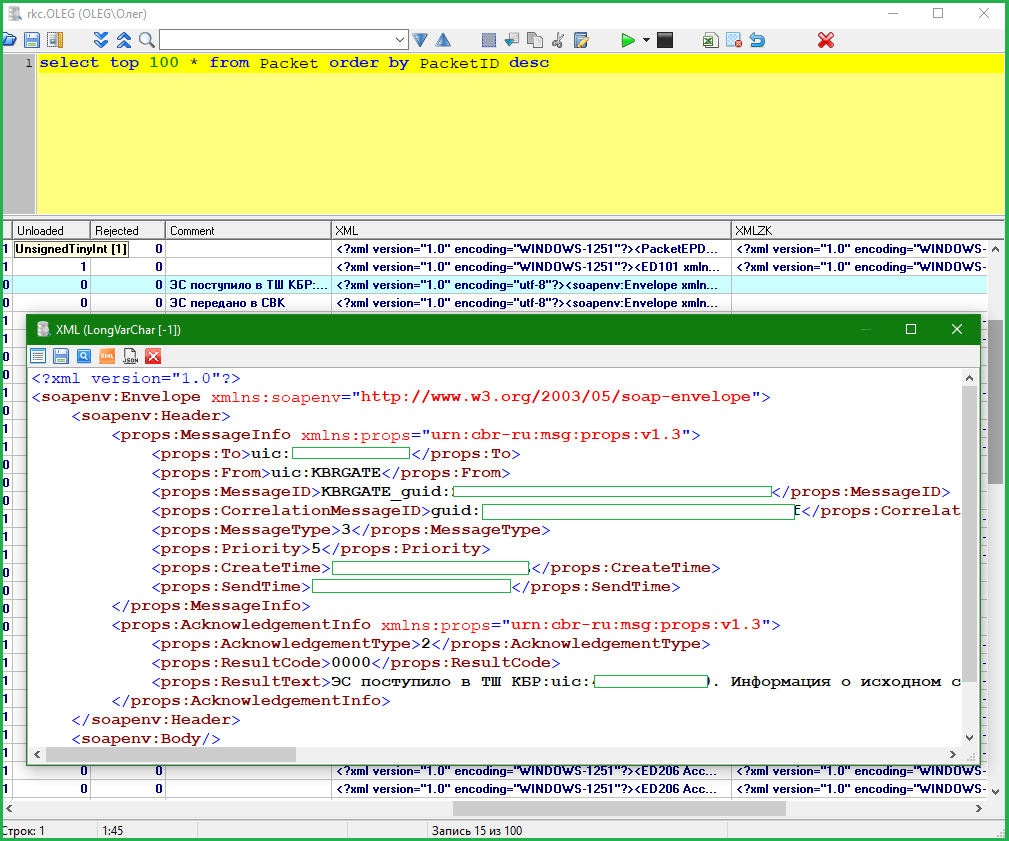Format content using orange XML icon
This screenshot has width=1009, height=841.
107,356
